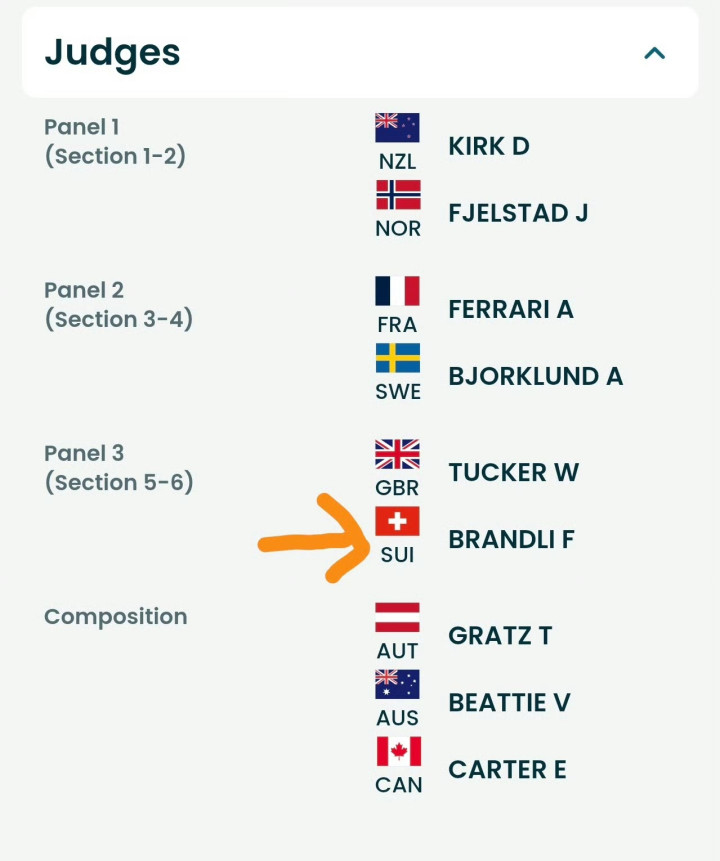Select judge FERRARI A
The image size is (720, 861).
click(510, 309)
